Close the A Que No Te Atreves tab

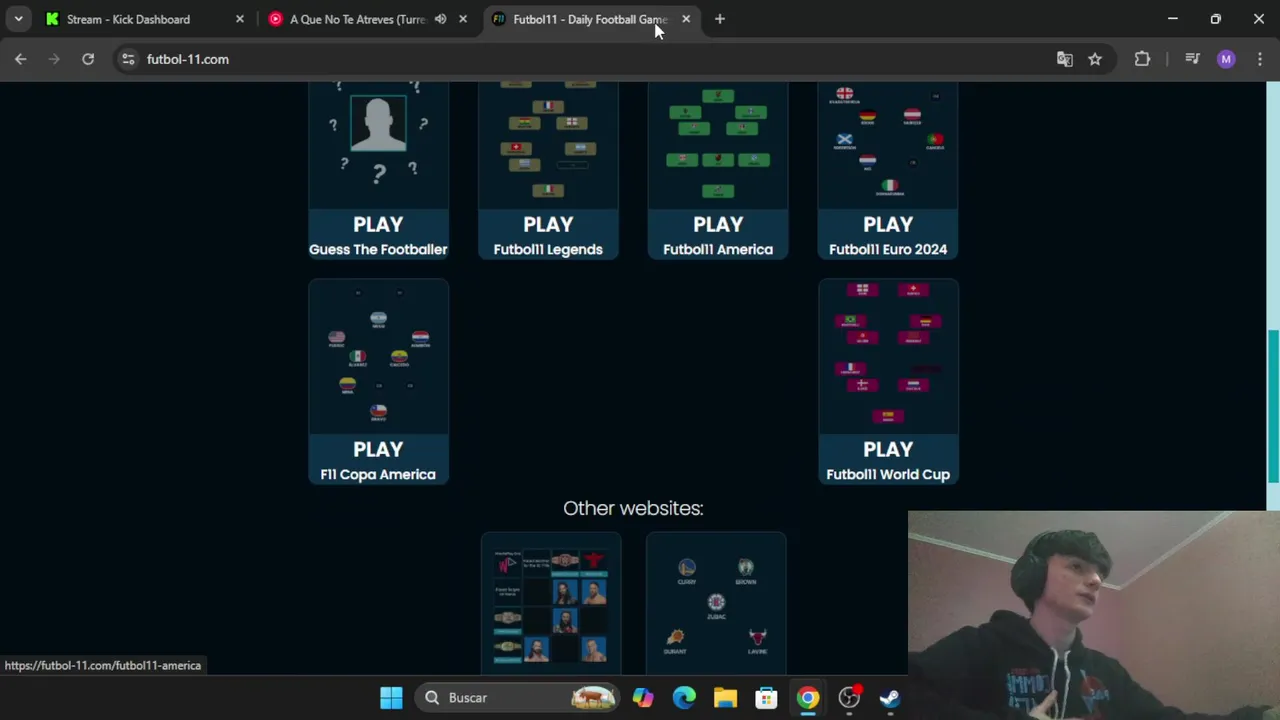click(x=462, y=19)
